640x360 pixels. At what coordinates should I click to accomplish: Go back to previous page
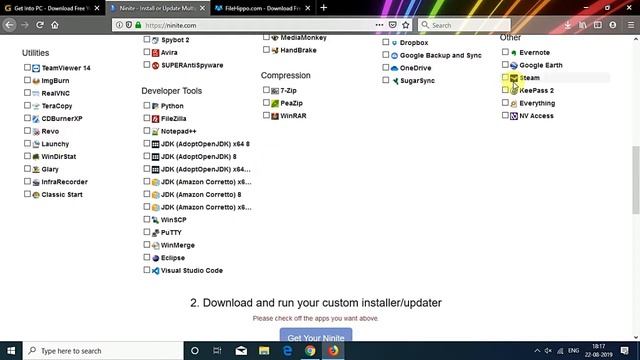point(9,25)
